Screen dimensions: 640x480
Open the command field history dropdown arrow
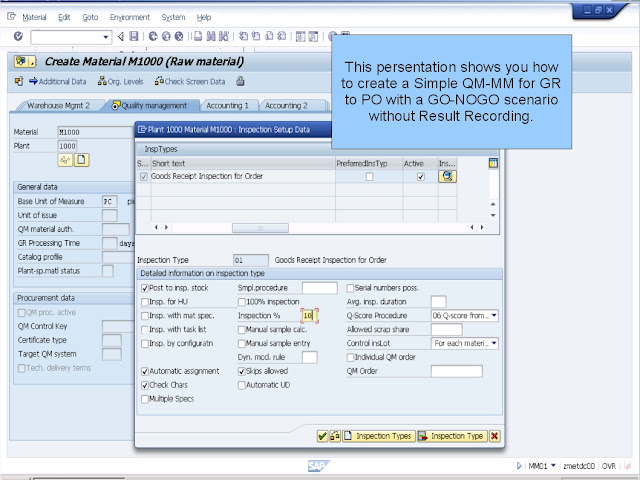pyautogui.click(x=106, y=37)
